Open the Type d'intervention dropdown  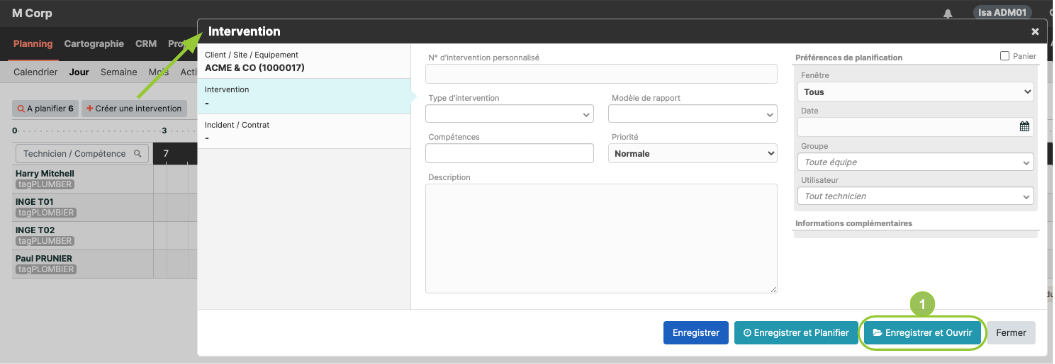[509, 114]
